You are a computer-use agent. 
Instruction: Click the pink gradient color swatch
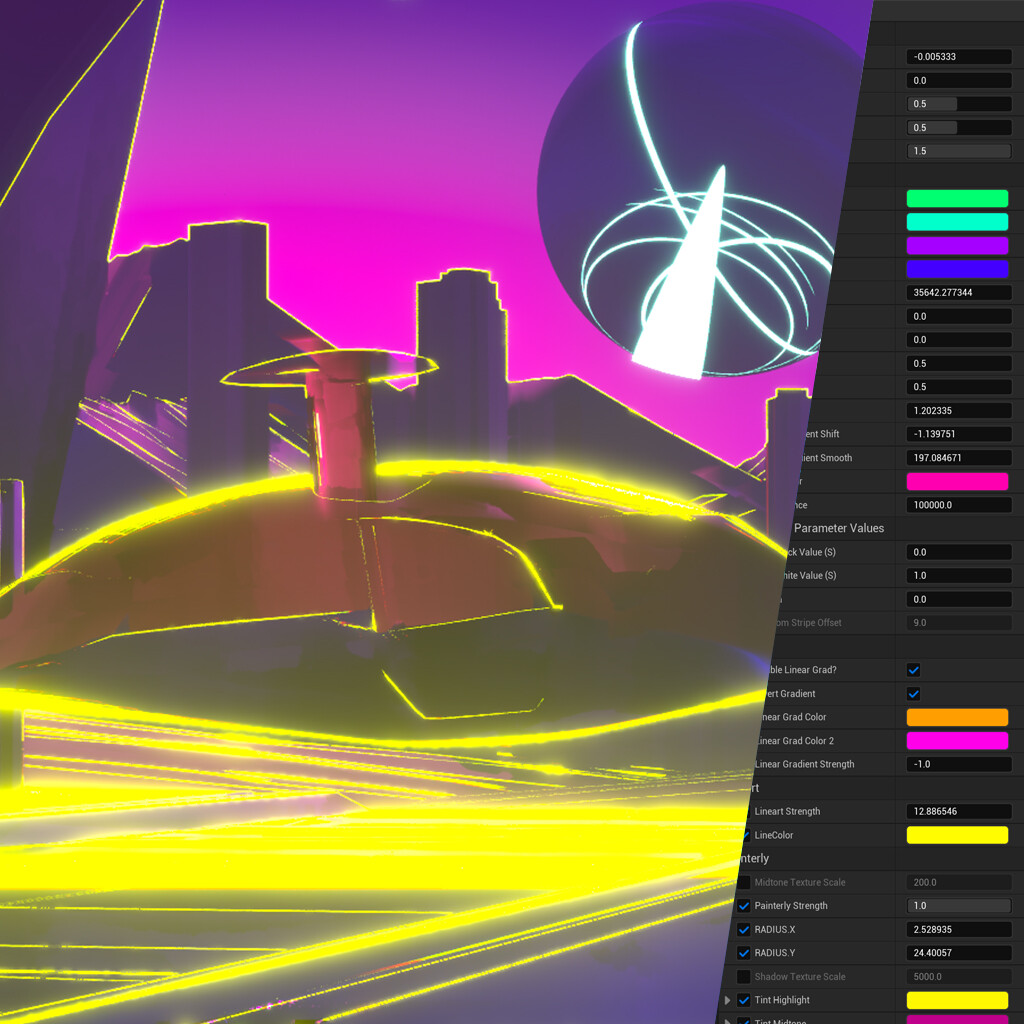tap(957, 481)
